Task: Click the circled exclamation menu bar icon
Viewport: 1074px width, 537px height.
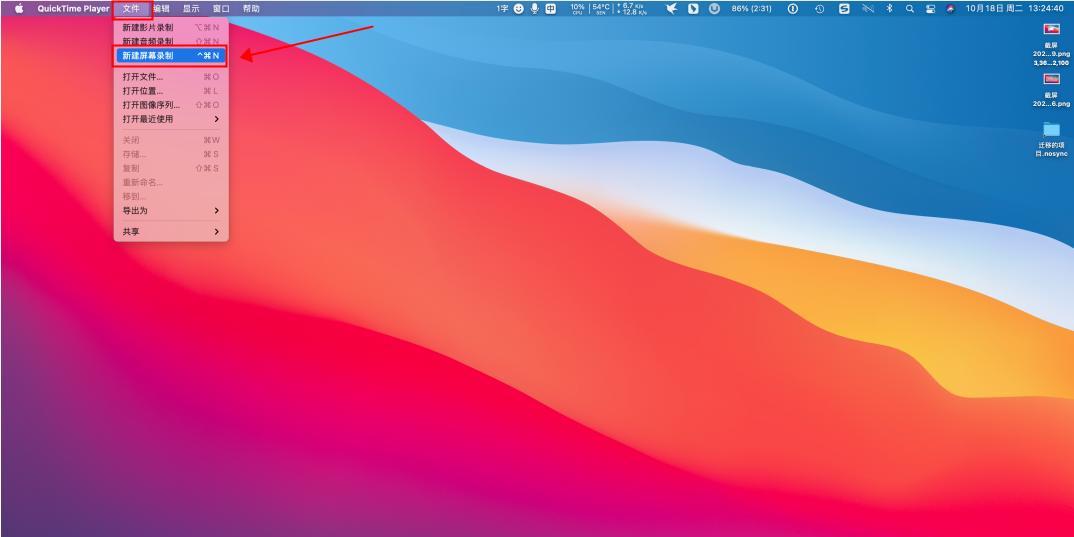Action: click(x=793, y=9)
